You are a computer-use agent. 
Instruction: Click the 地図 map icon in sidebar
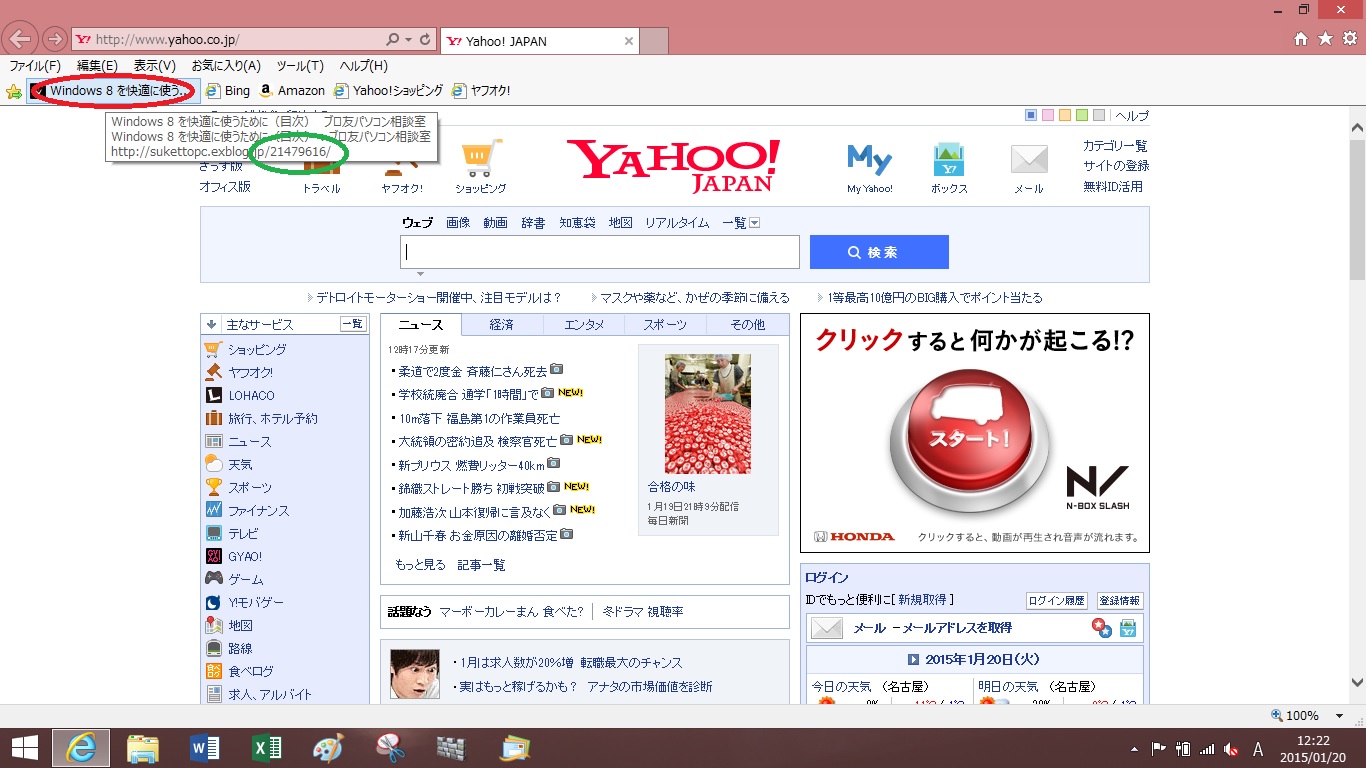tap(213, 625)
